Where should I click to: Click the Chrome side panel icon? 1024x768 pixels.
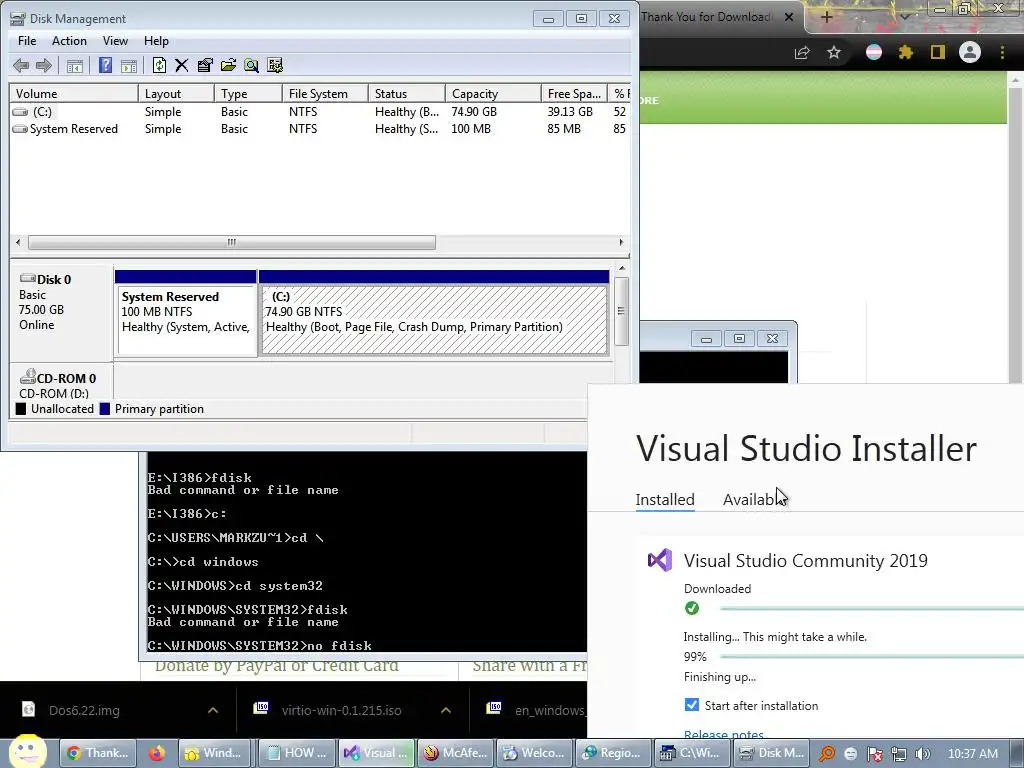pos(938,52)
